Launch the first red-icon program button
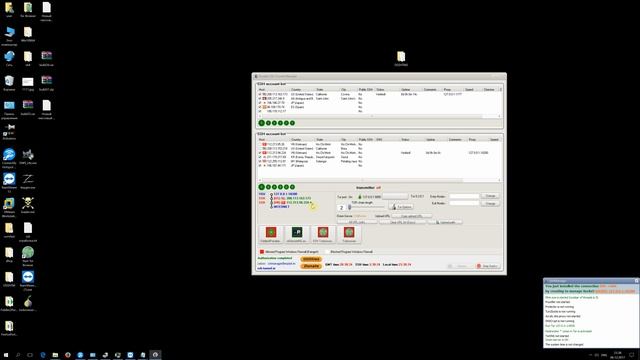Screen dimensions: 640x360 tap(271, 234)
